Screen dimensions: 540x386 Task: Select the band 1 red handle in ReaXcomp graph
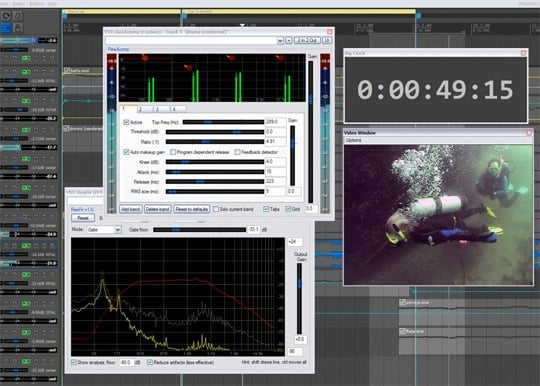145,59
